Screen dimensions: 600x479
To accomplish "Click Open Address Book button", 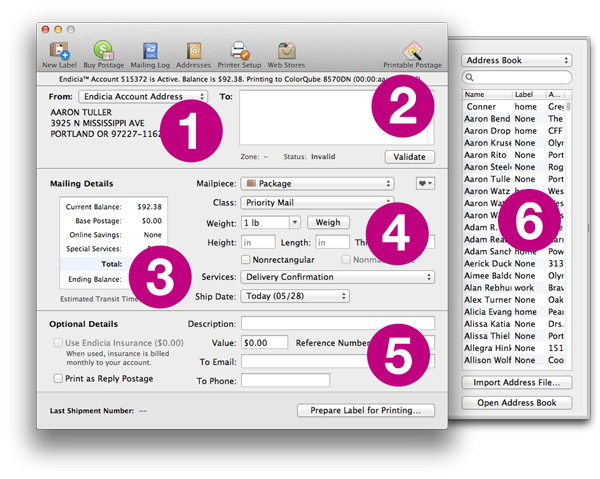I will click(517, 403).
